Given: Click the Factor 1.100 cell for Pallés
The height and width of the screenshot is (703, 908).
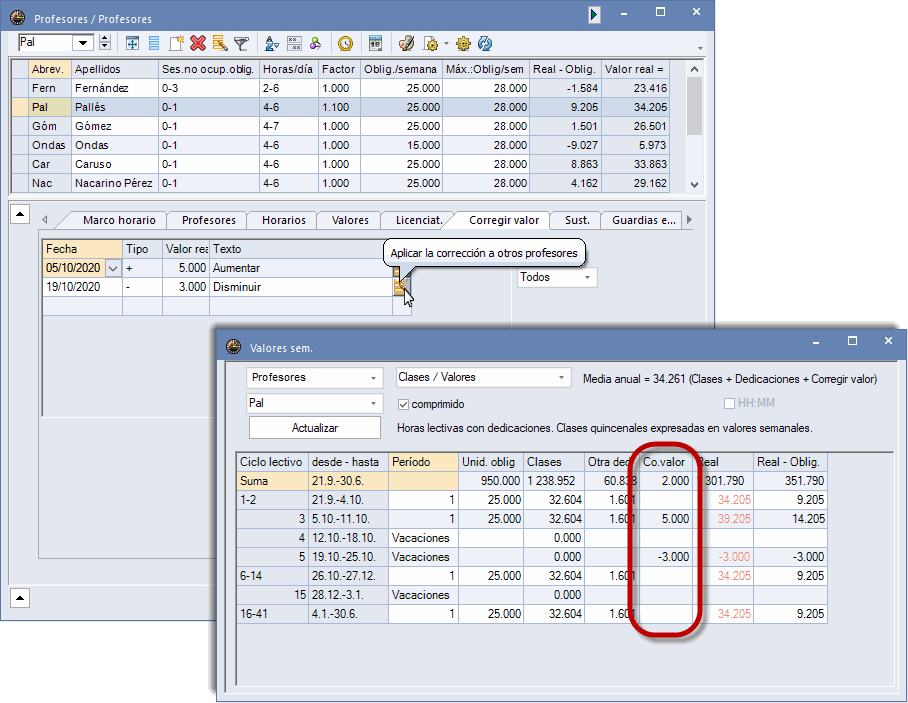Looking at the screenshot, I should tap(339, 107).
